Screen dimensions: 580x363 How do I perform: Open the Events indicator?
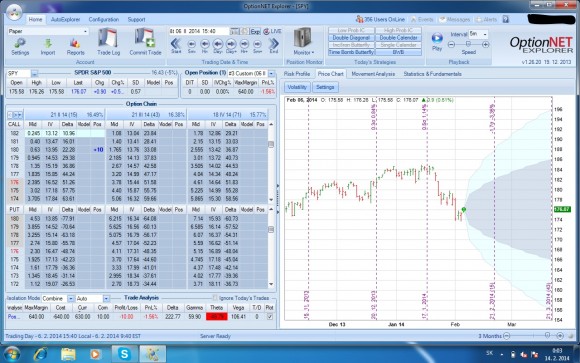(x=422, y=19)
